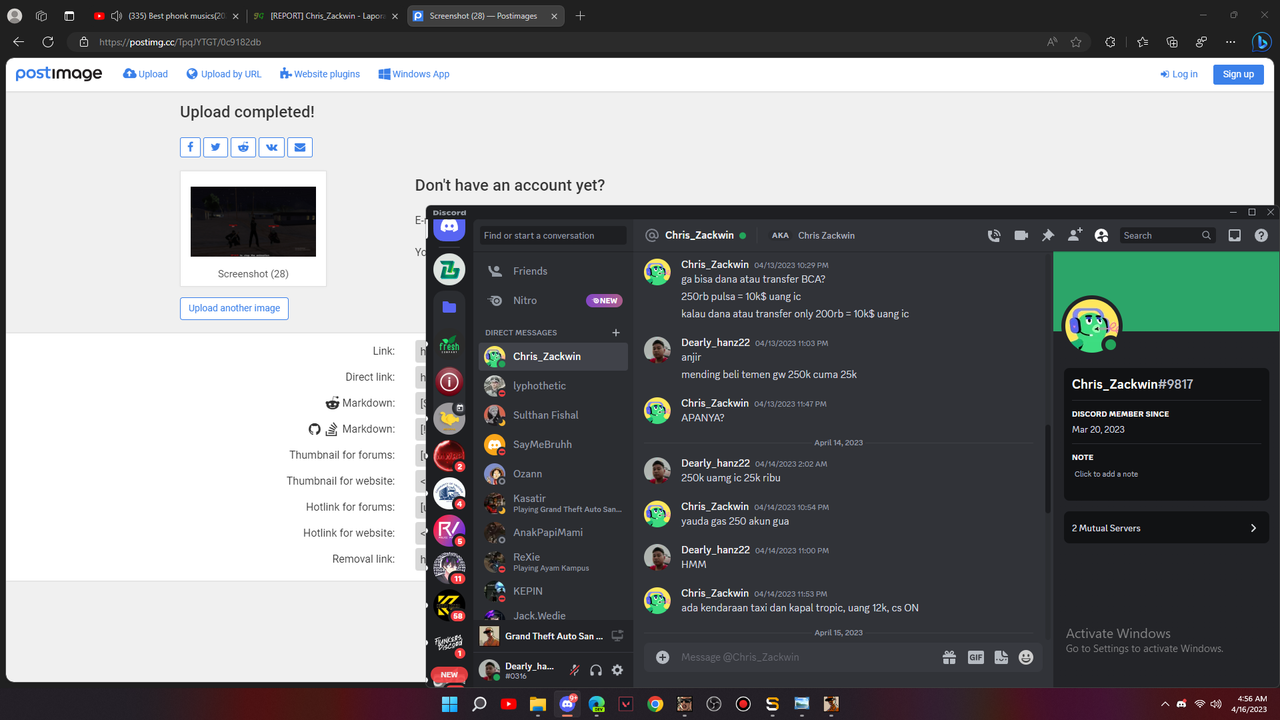Open DM with Kasatir
1280x720 pixels.
coord(553,503)
